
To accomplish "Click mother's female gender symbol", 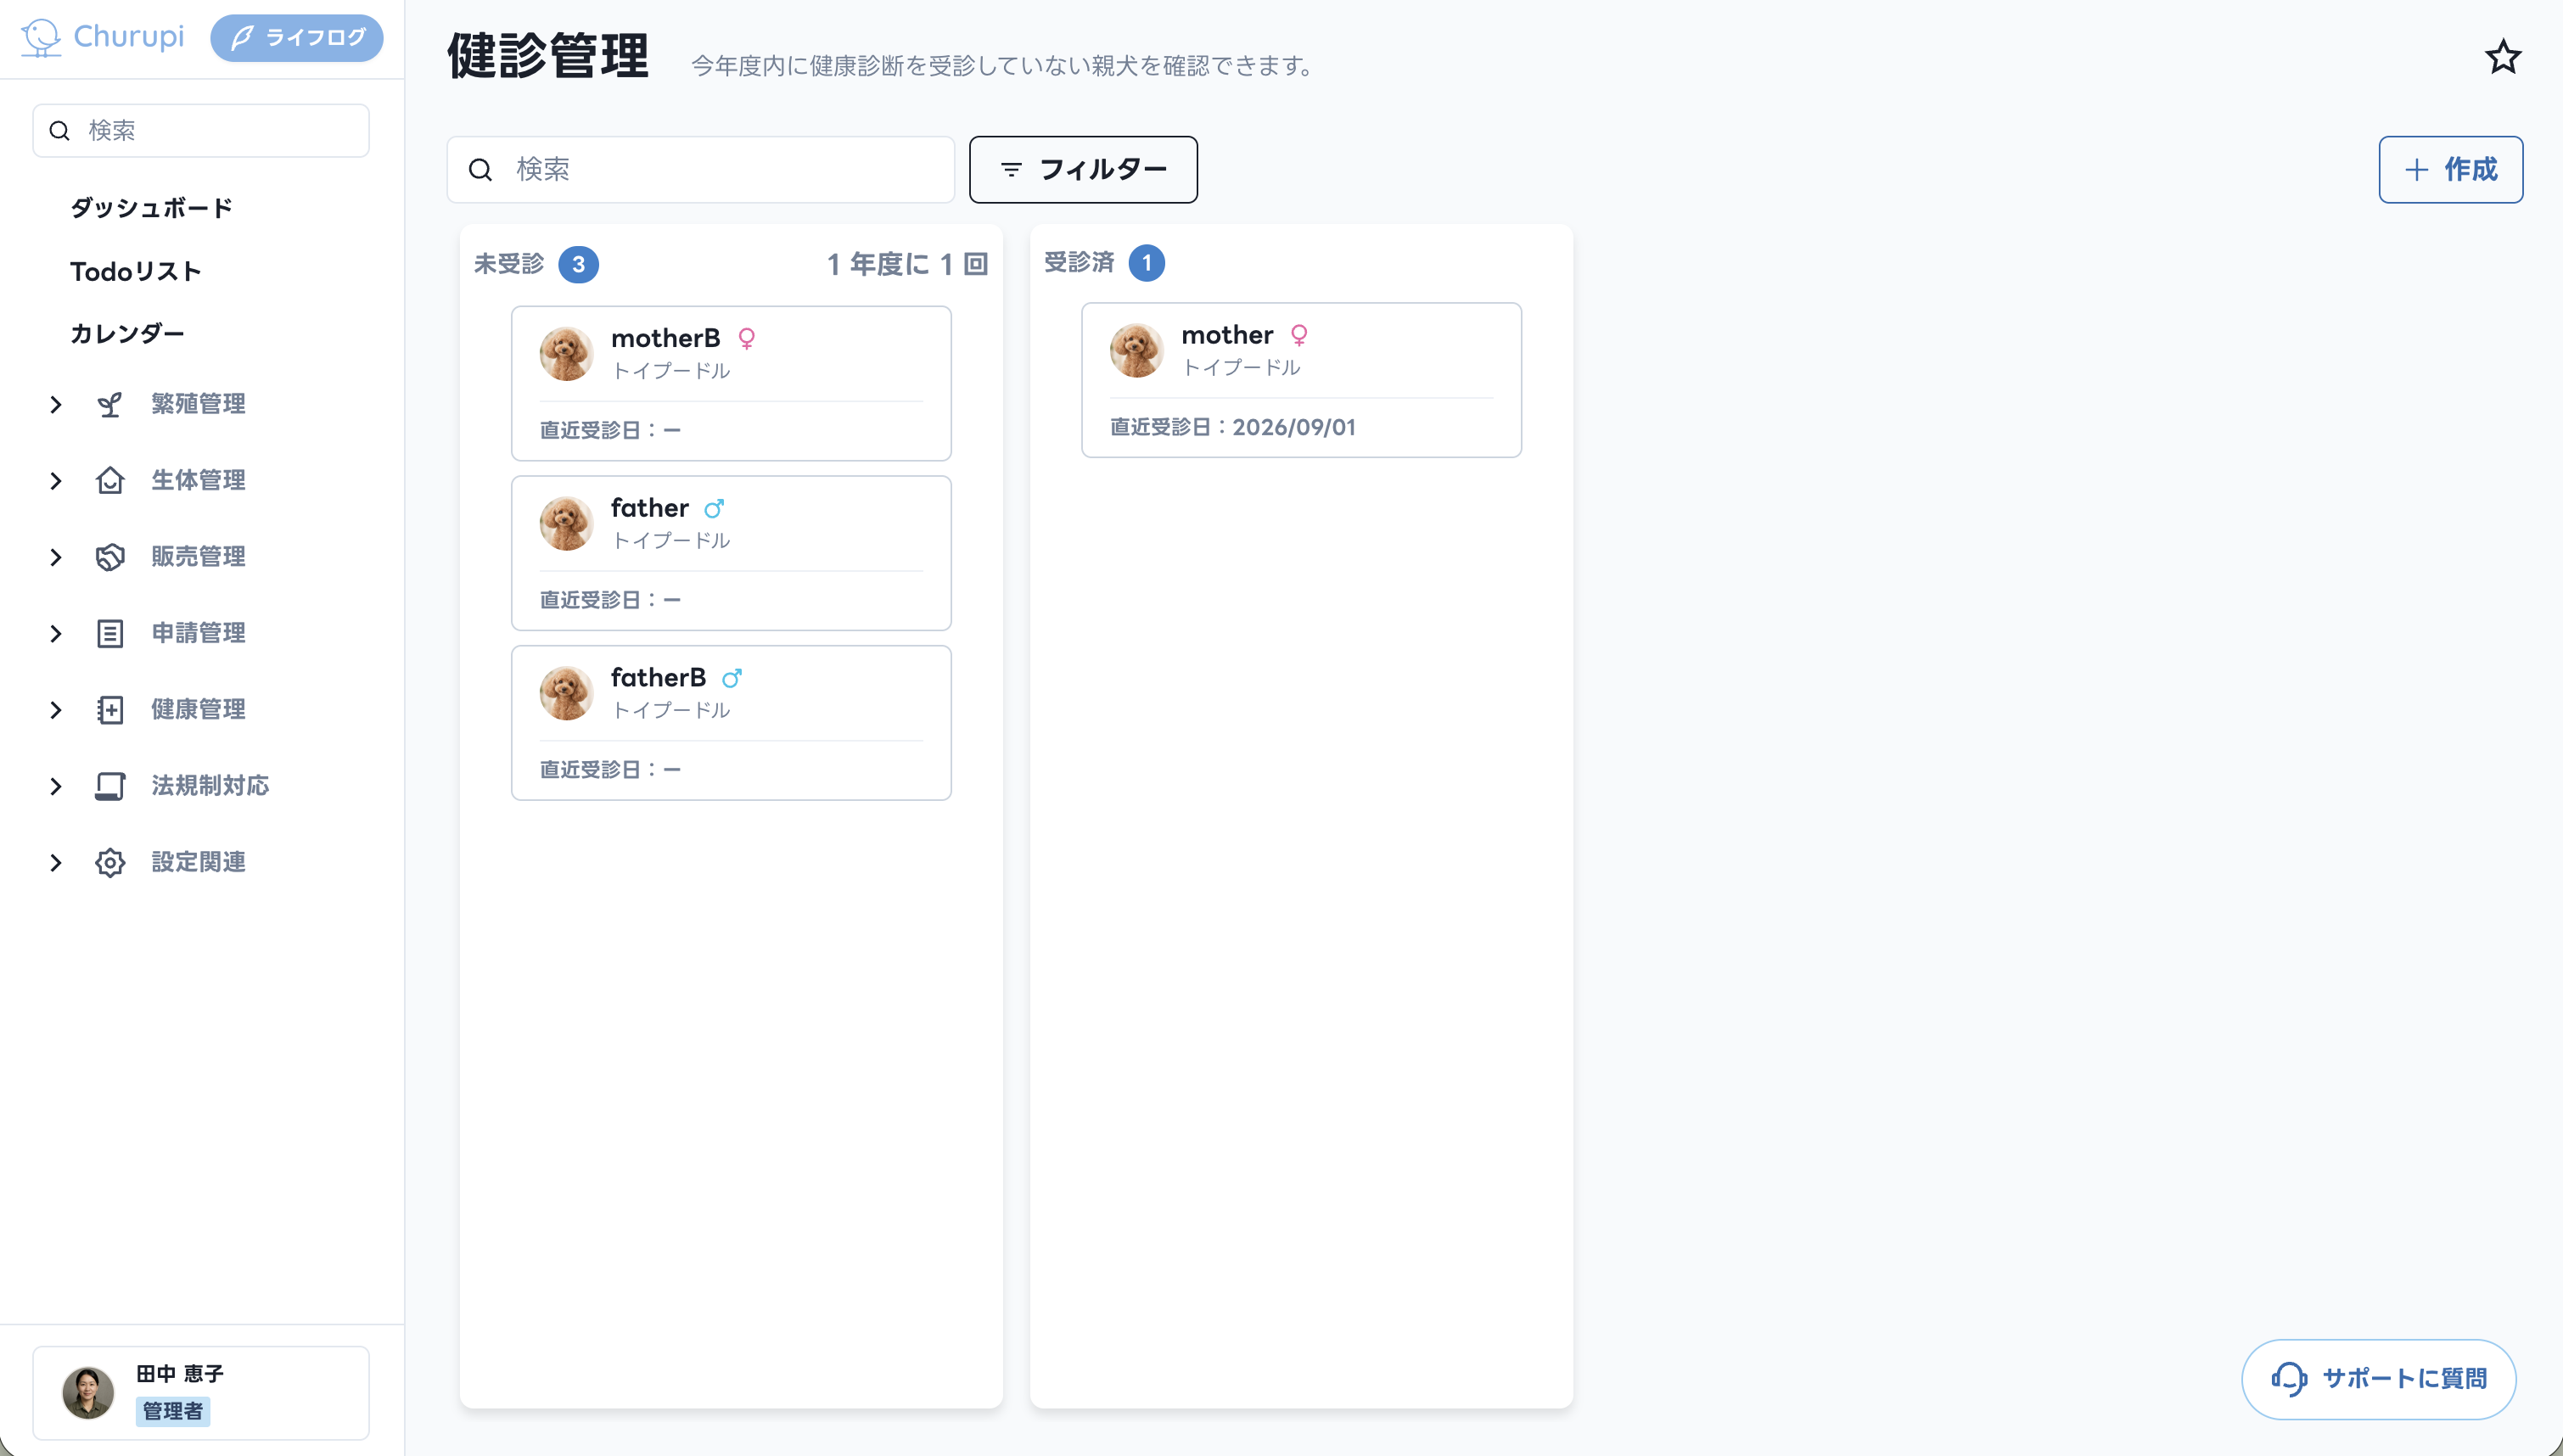I will [x=1299, y=335].
